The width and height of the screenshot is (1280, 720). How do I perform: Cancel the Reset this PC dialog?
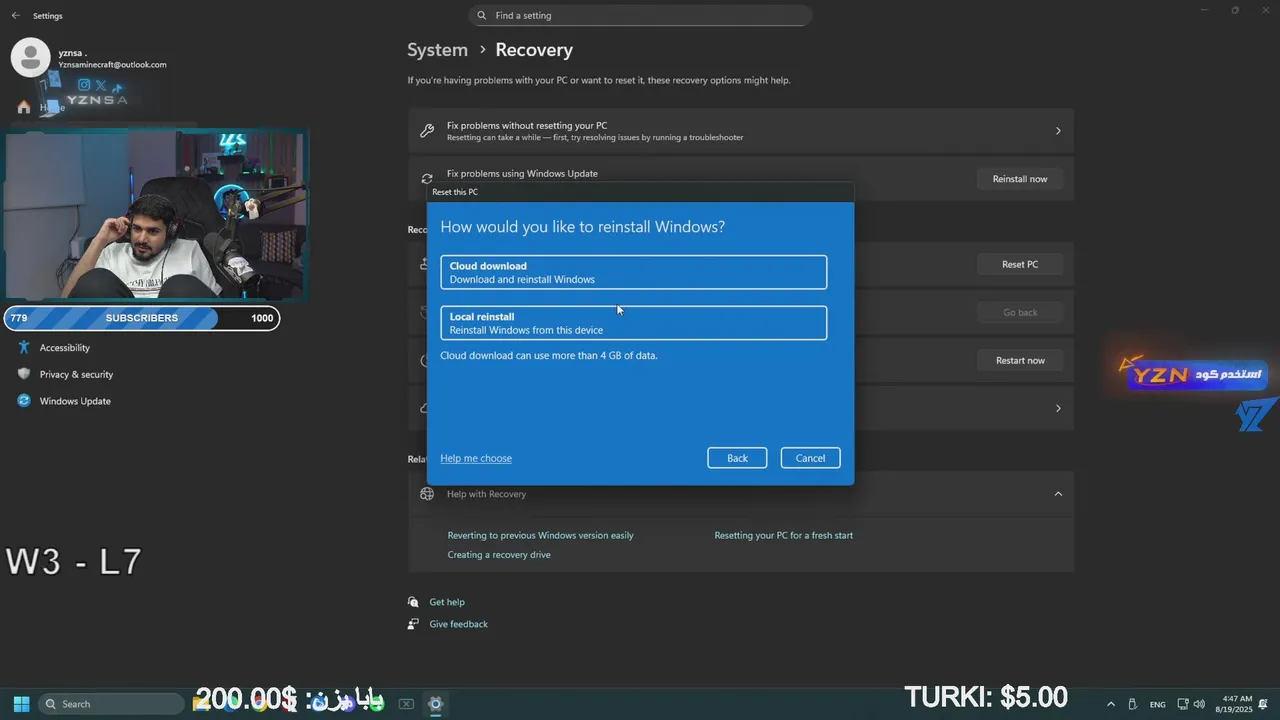pyautogui.click(x=810, y=458)
